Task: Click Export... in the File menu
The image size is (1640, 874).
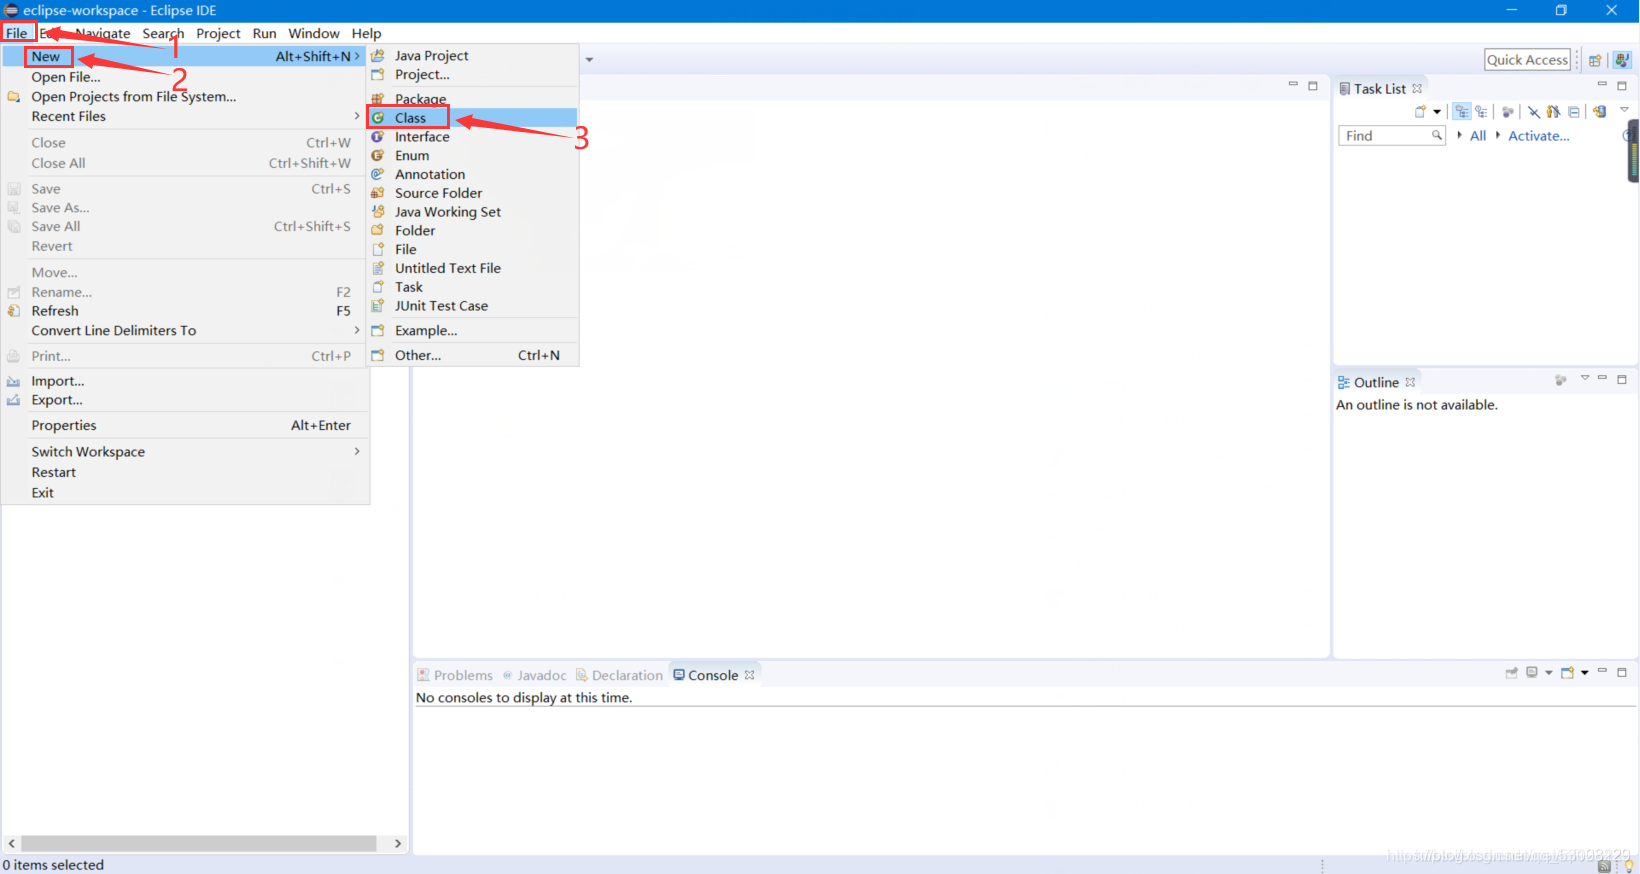Action: [x=185, y=400]
